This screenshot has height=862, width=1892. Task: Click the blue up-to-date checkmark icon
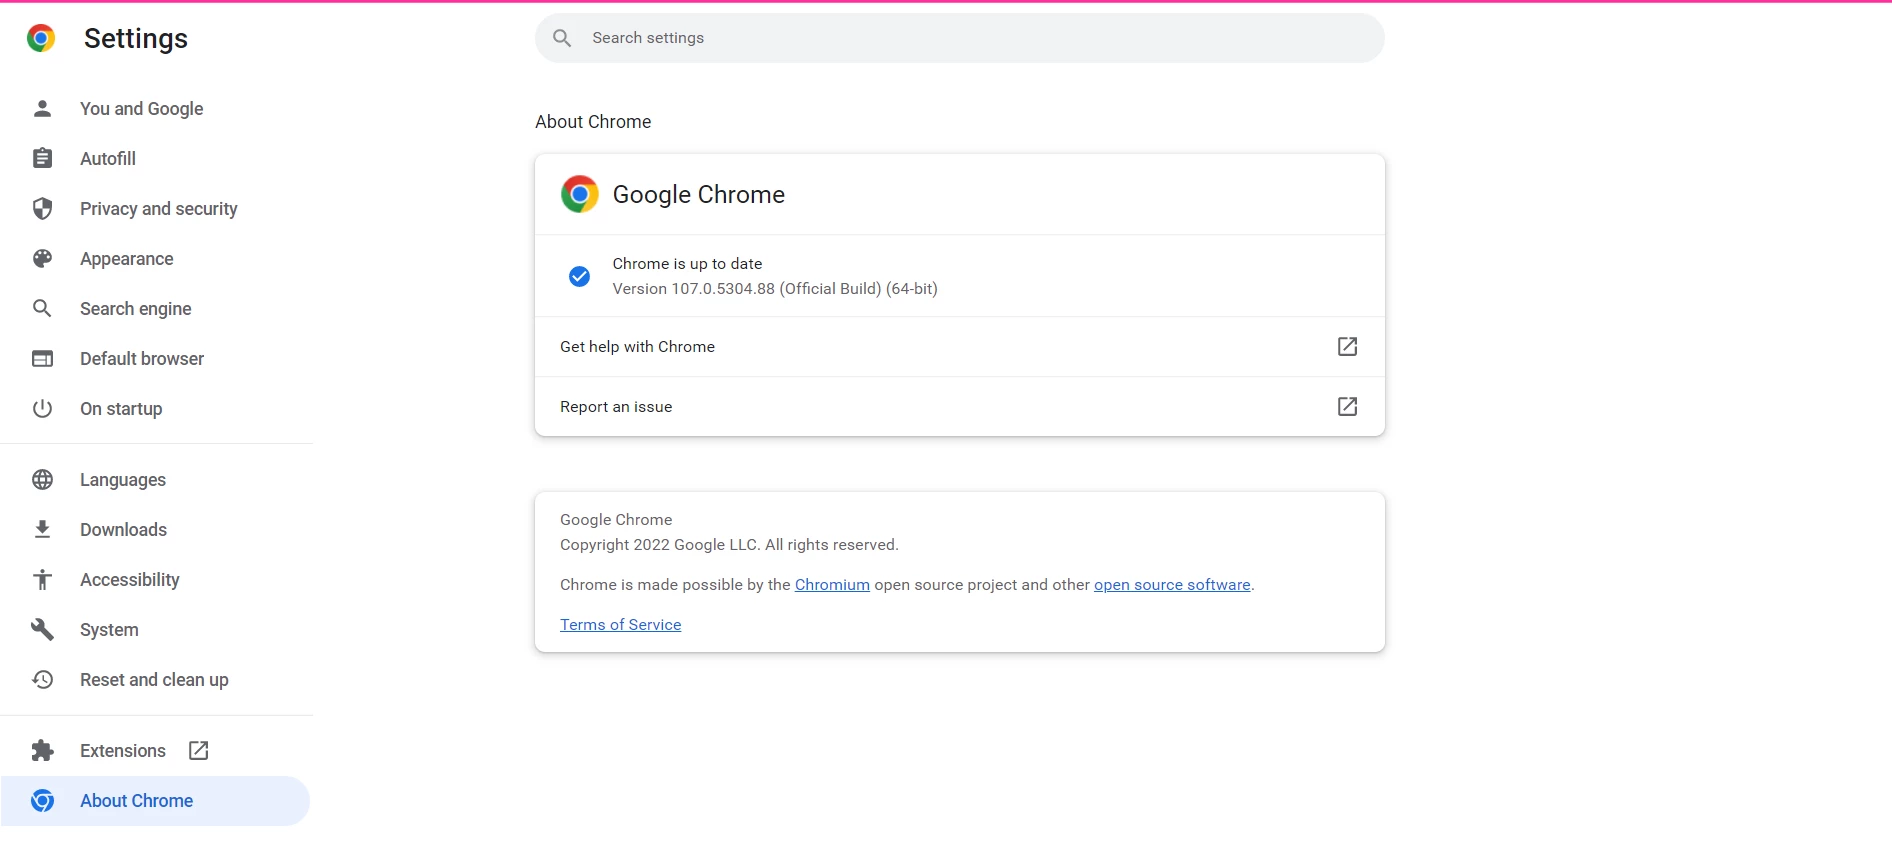pyautogui.click(x=579, y=276)
